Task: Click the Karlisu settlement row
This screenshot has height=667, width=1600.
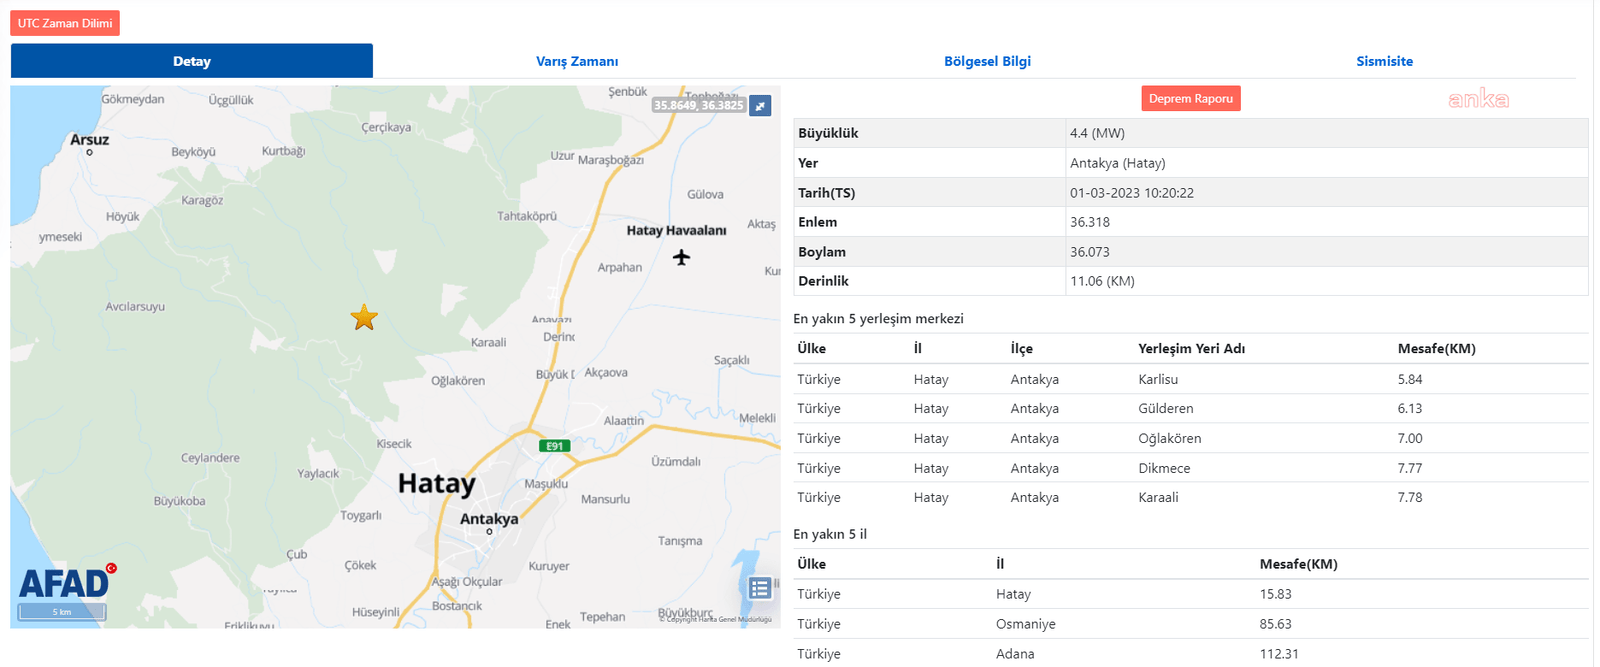Action: pos(1158,379)
